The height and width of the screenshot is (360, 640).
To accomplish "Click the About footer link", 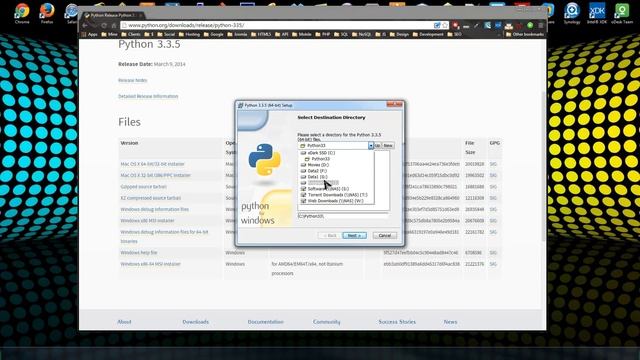I will (x=124, y=322).
